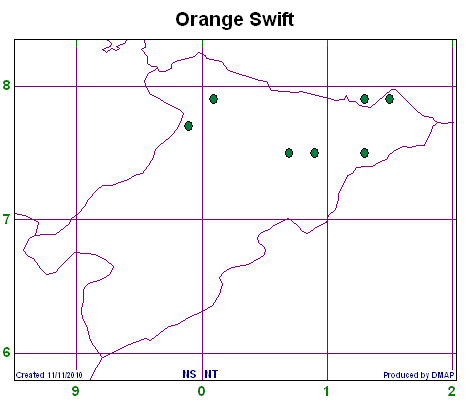
Task: Click the Produced by DMAP credit
Action: (419, 375)
